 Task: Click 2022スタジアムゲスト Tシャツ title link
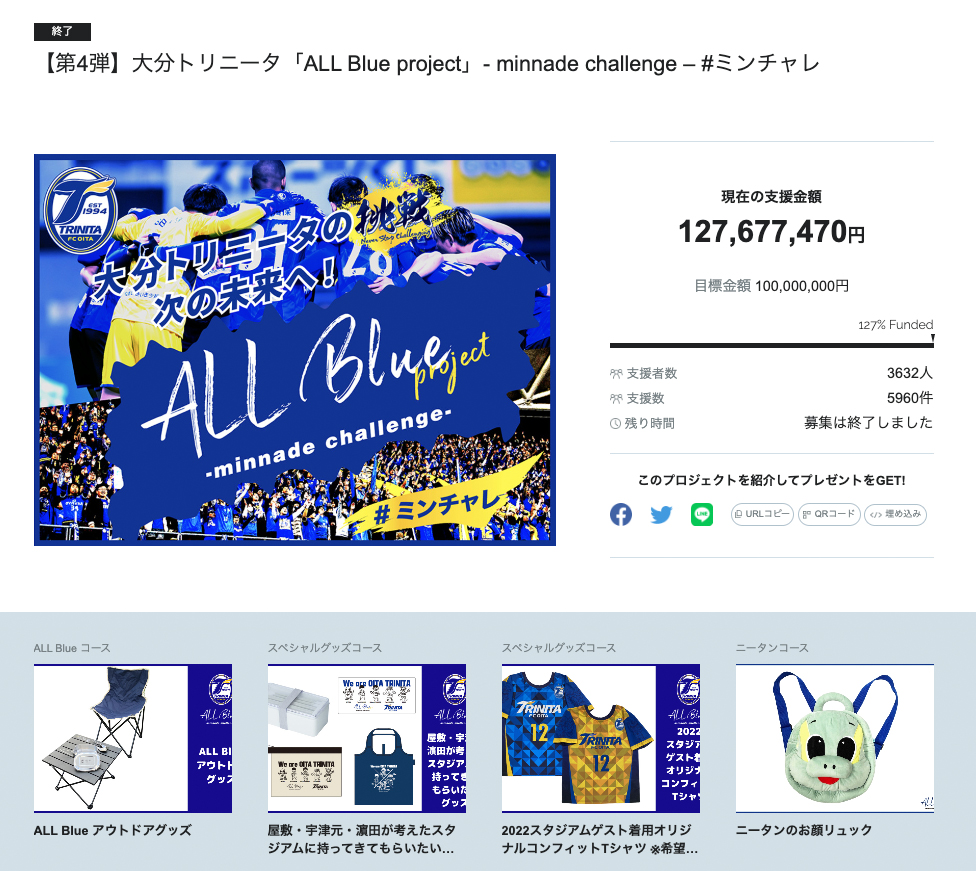[600, 839]
